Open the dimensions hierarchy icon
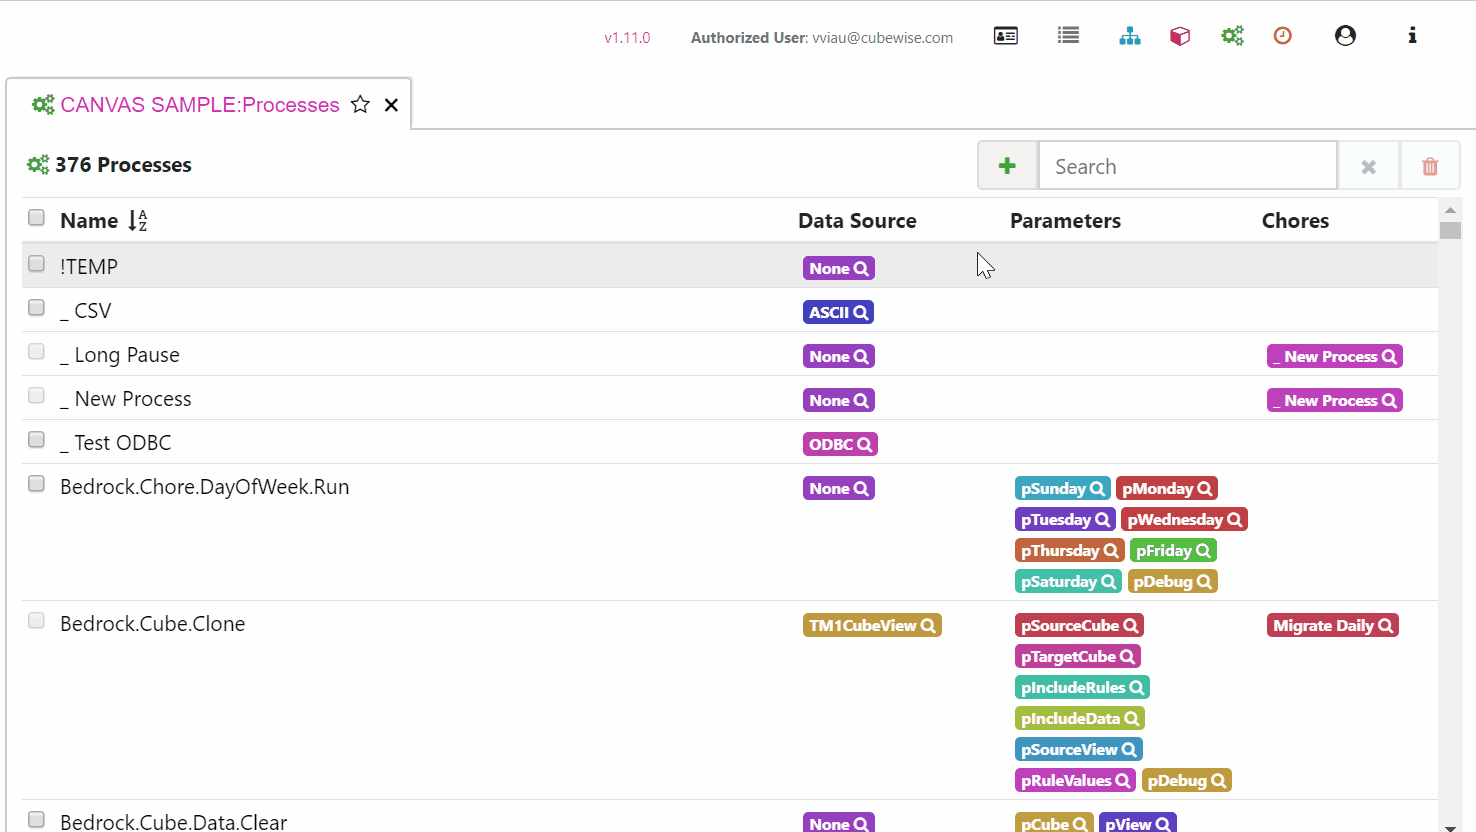The width and height of the screenshot is (1476, 832). tap(1130, 36)
